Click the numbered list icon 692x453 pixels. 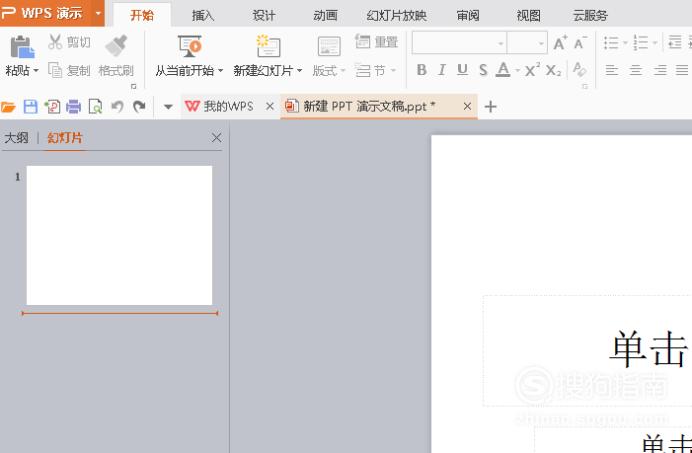[x=640, y=43]
